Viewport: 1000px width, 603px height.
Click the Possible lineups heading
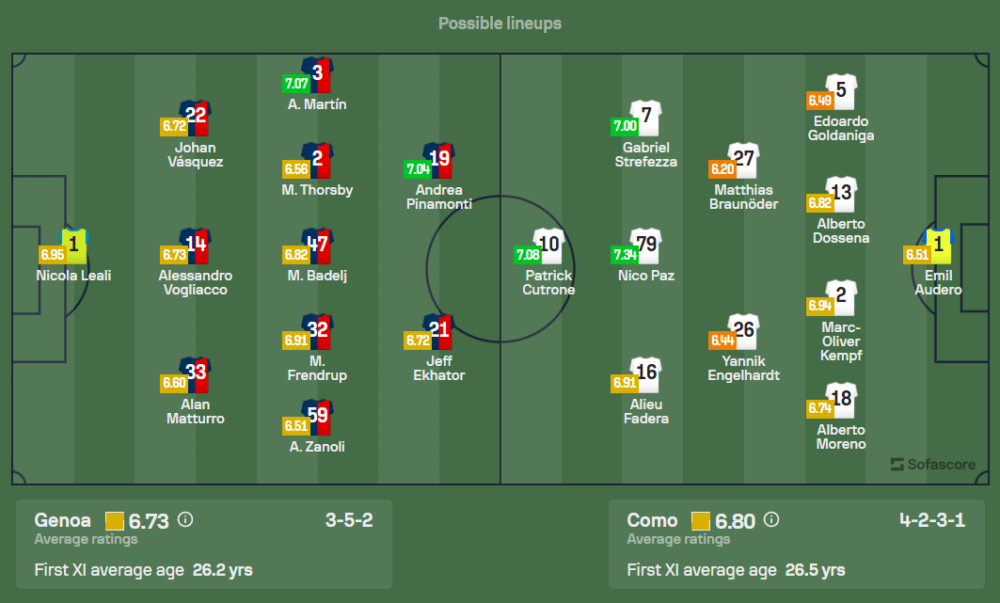click(x=500, y=24)
